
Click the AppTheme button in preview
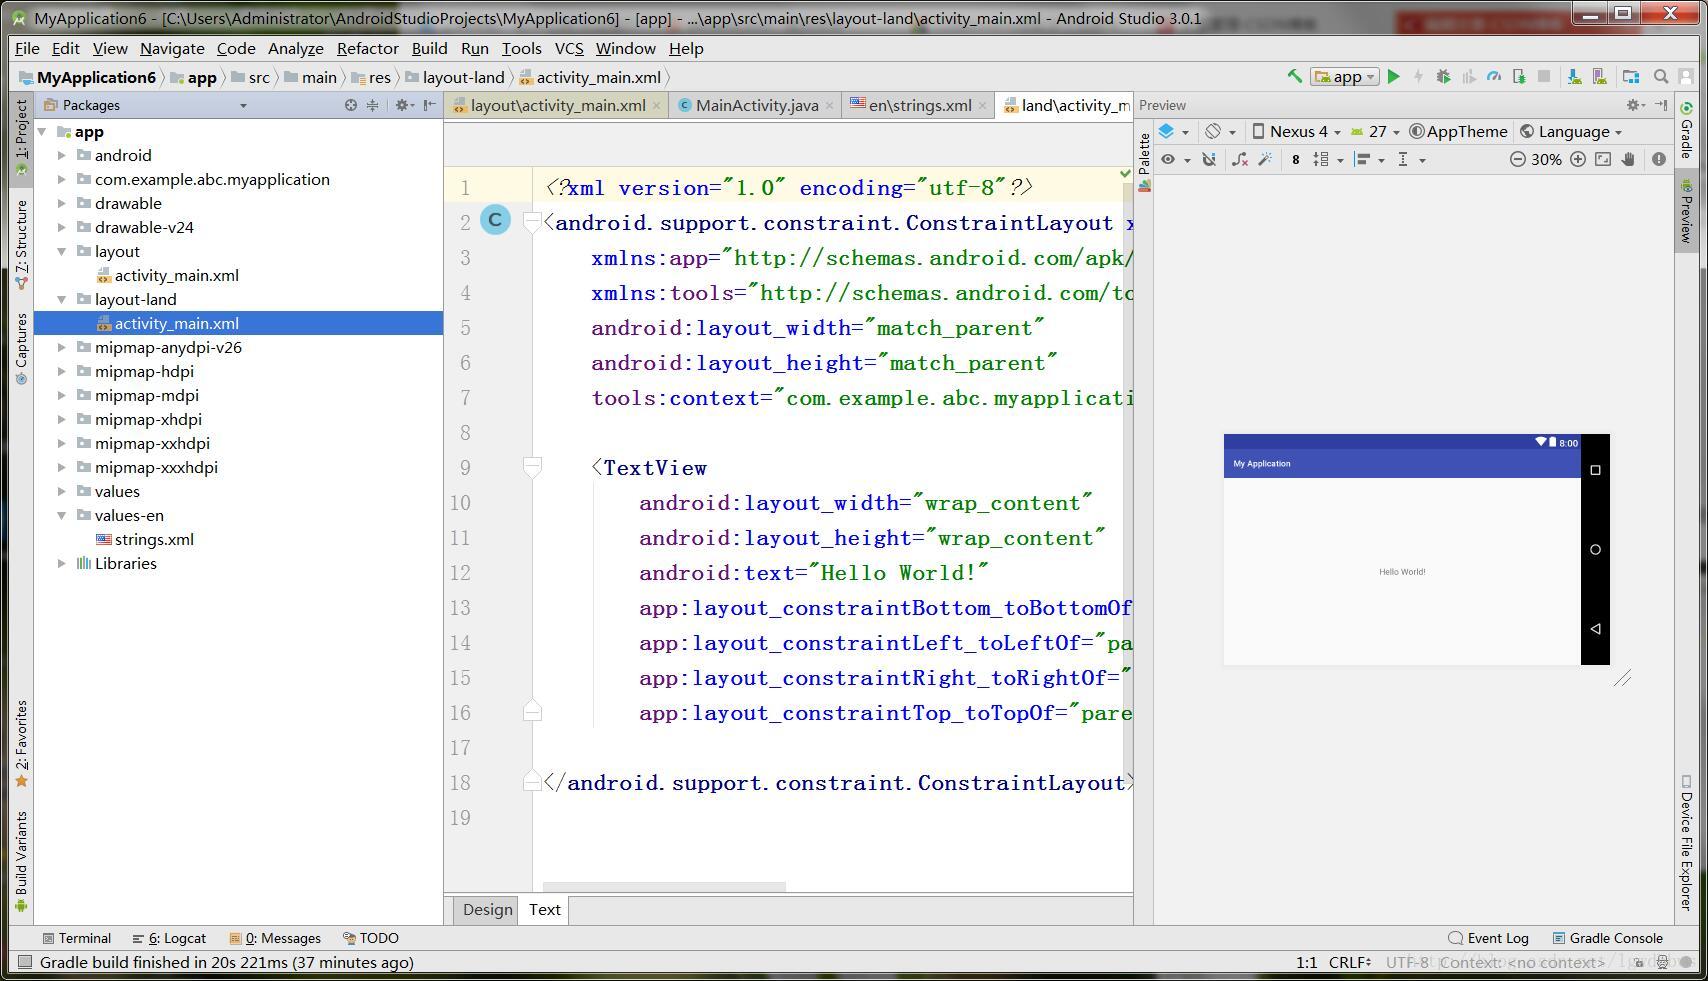coord(1458,132)
